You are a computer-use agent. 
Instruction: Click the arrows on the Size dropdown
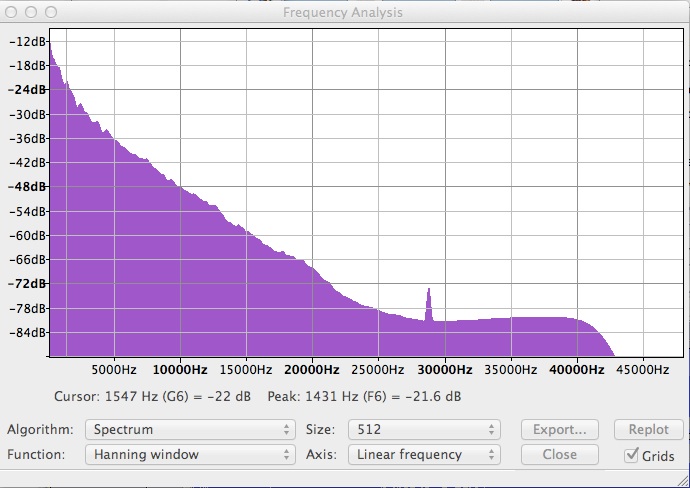(492, 429)
